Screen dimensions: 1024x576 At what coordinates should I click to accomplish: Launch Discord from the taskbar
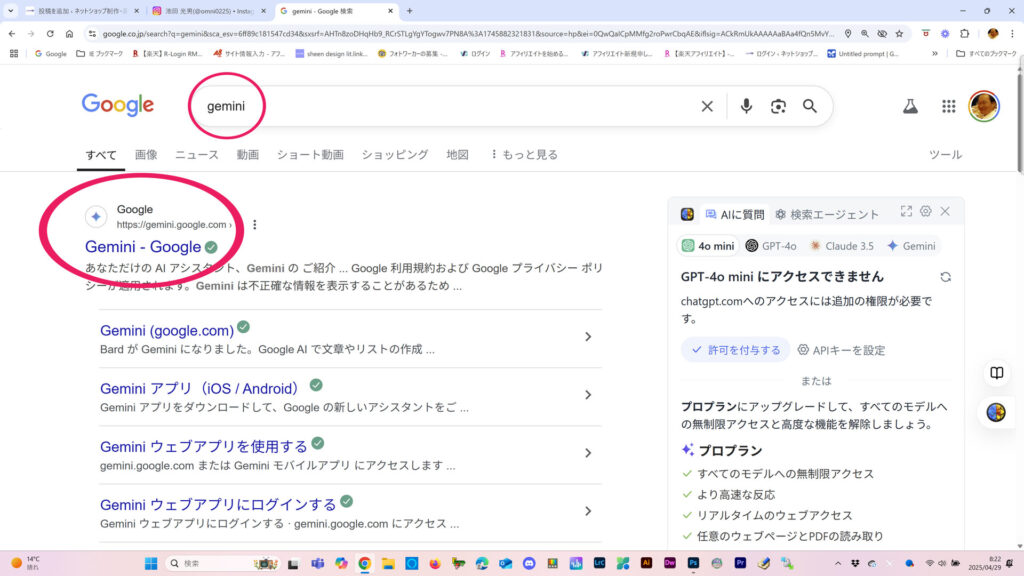[529, 563]
